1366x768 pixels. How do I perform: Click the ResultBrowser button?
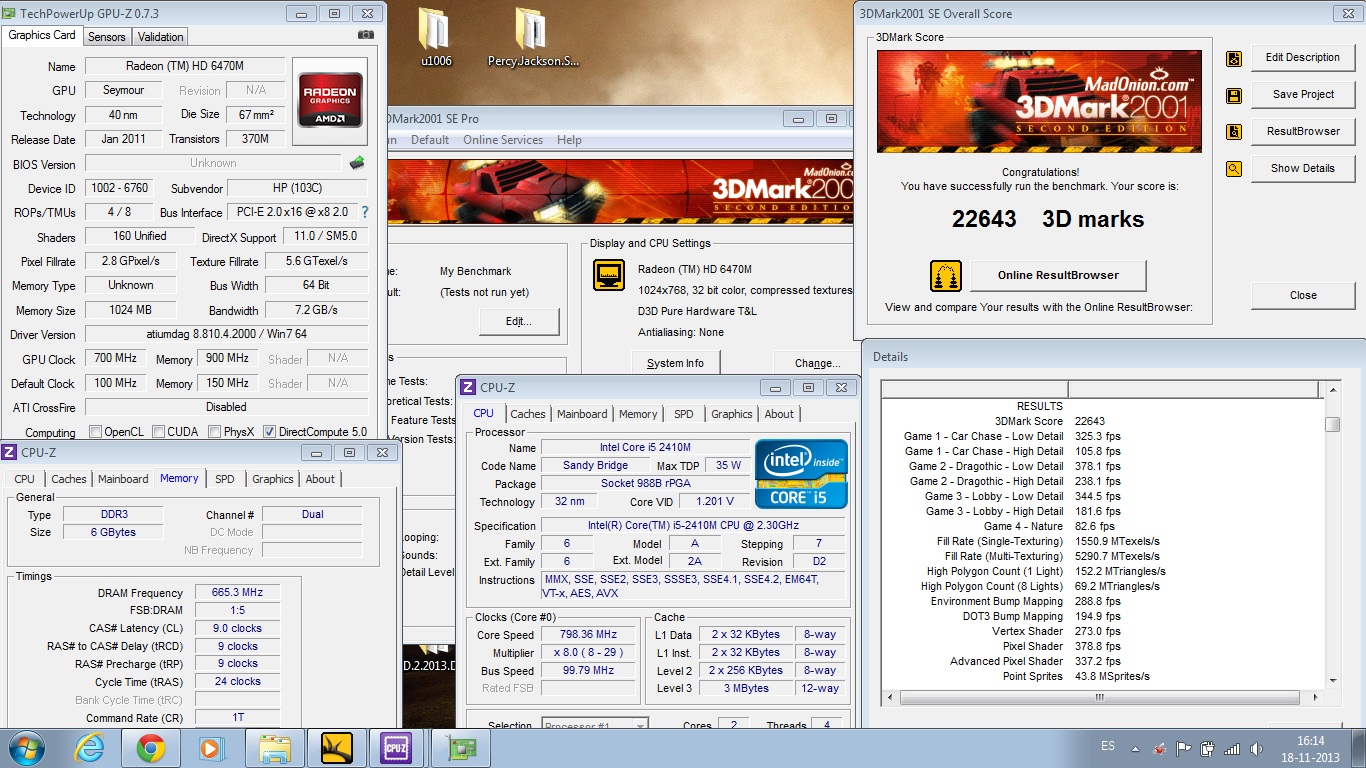click(x=1302, y=132)
